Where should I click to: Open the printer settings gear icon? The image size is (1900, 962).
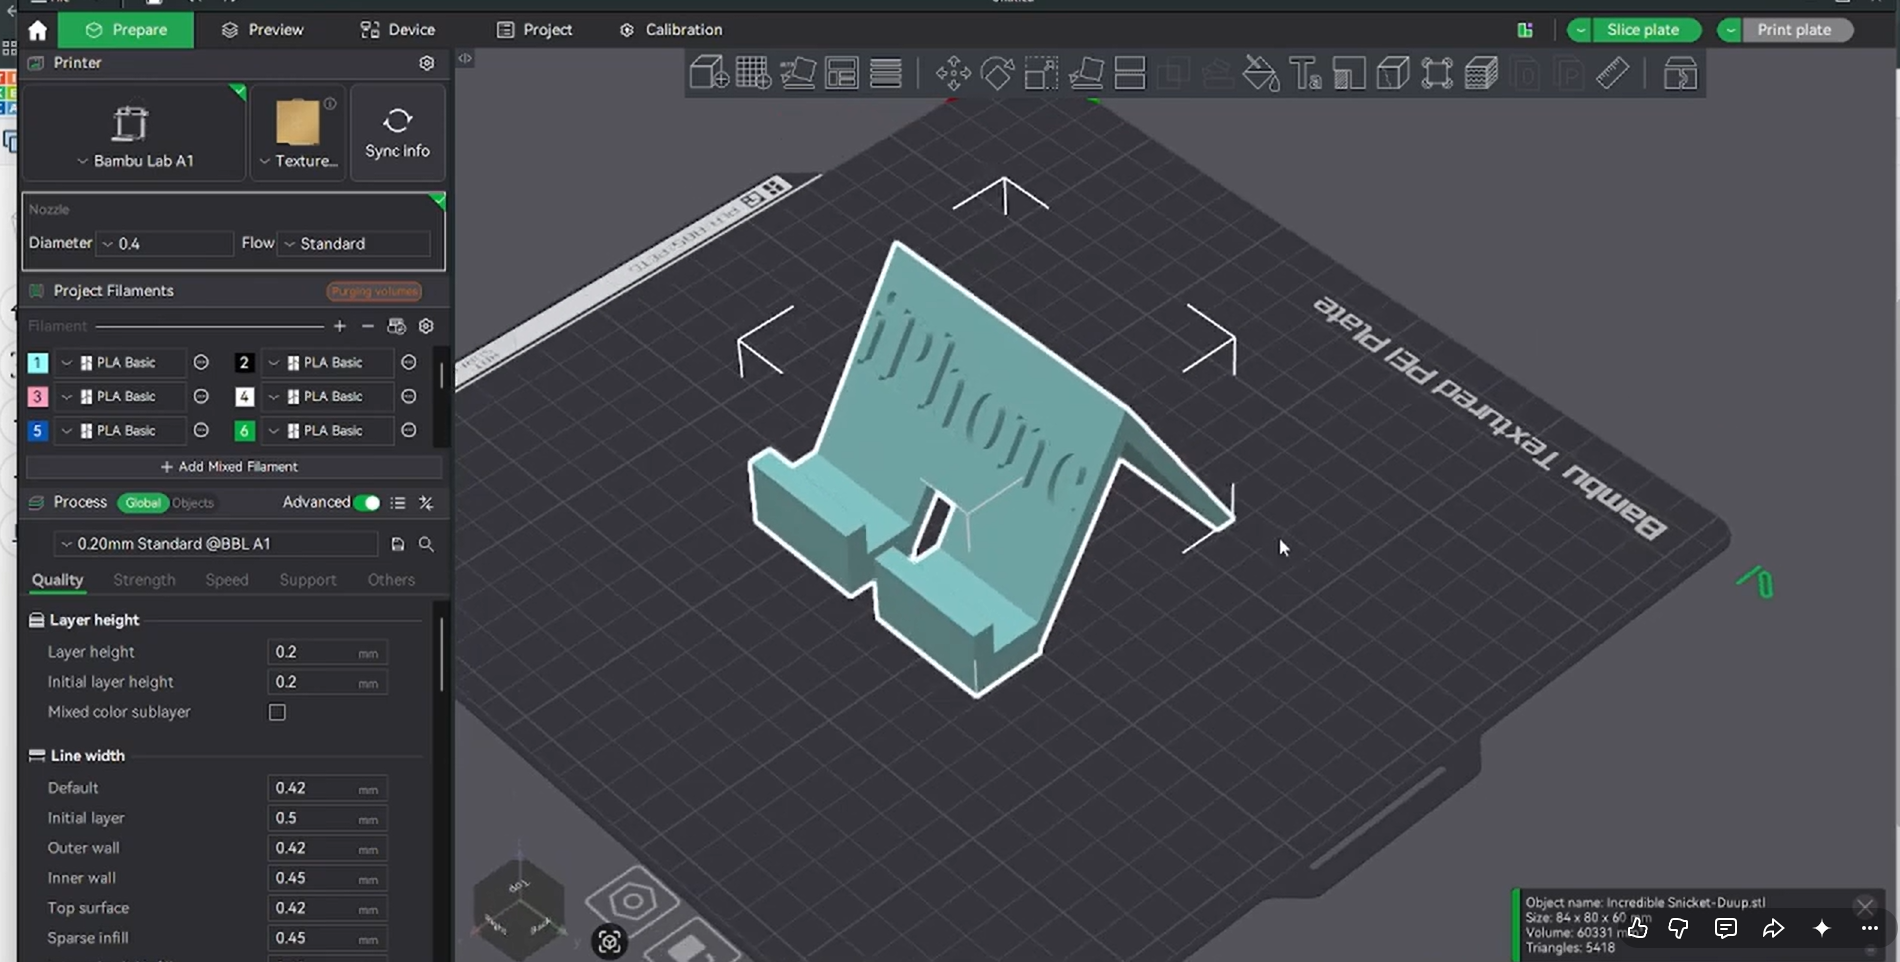427,63
